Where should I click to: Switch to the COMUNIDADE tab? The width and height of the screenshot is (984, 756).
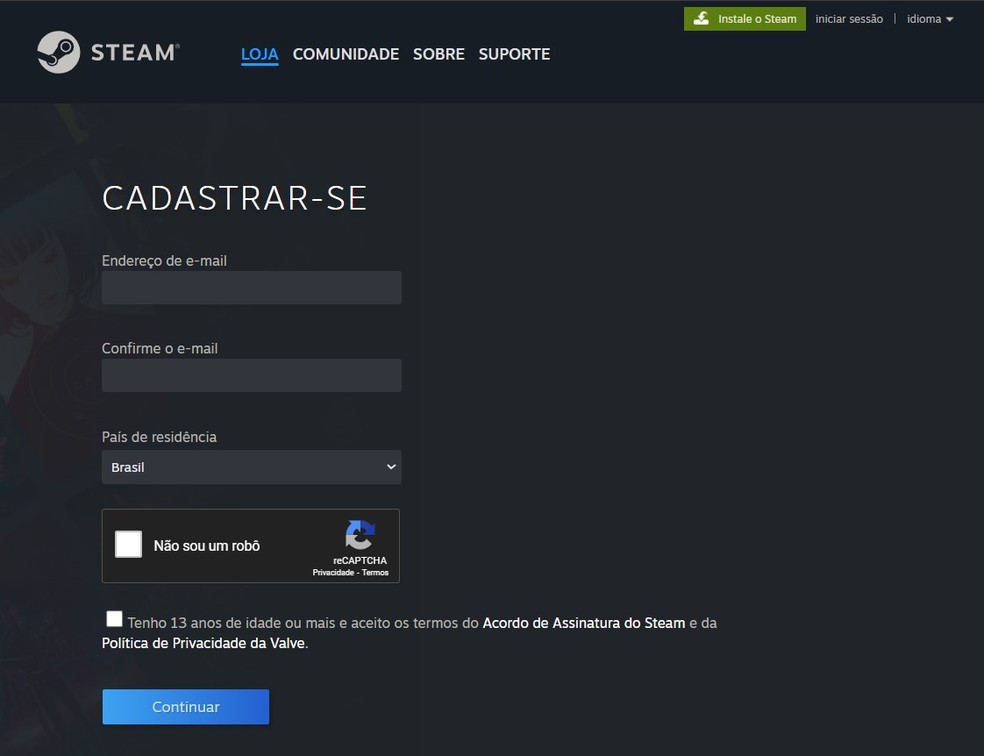tap(345, 54)
